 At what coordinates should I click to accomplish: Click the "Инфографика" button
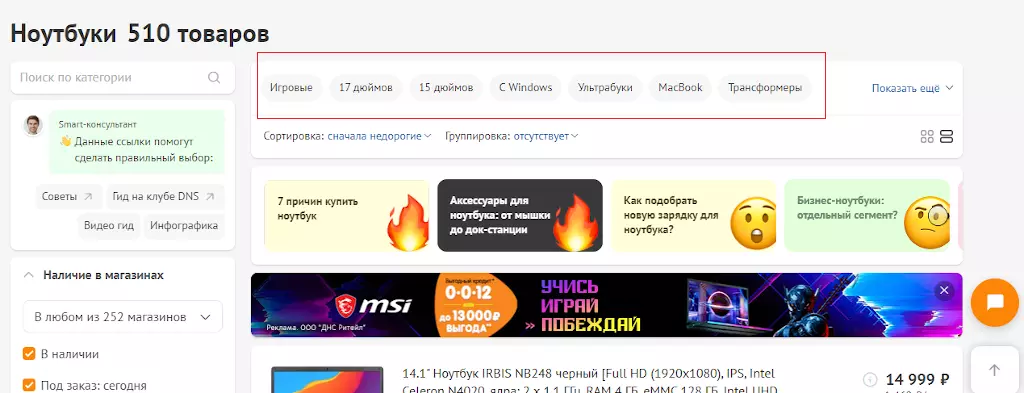click(184, 226)
